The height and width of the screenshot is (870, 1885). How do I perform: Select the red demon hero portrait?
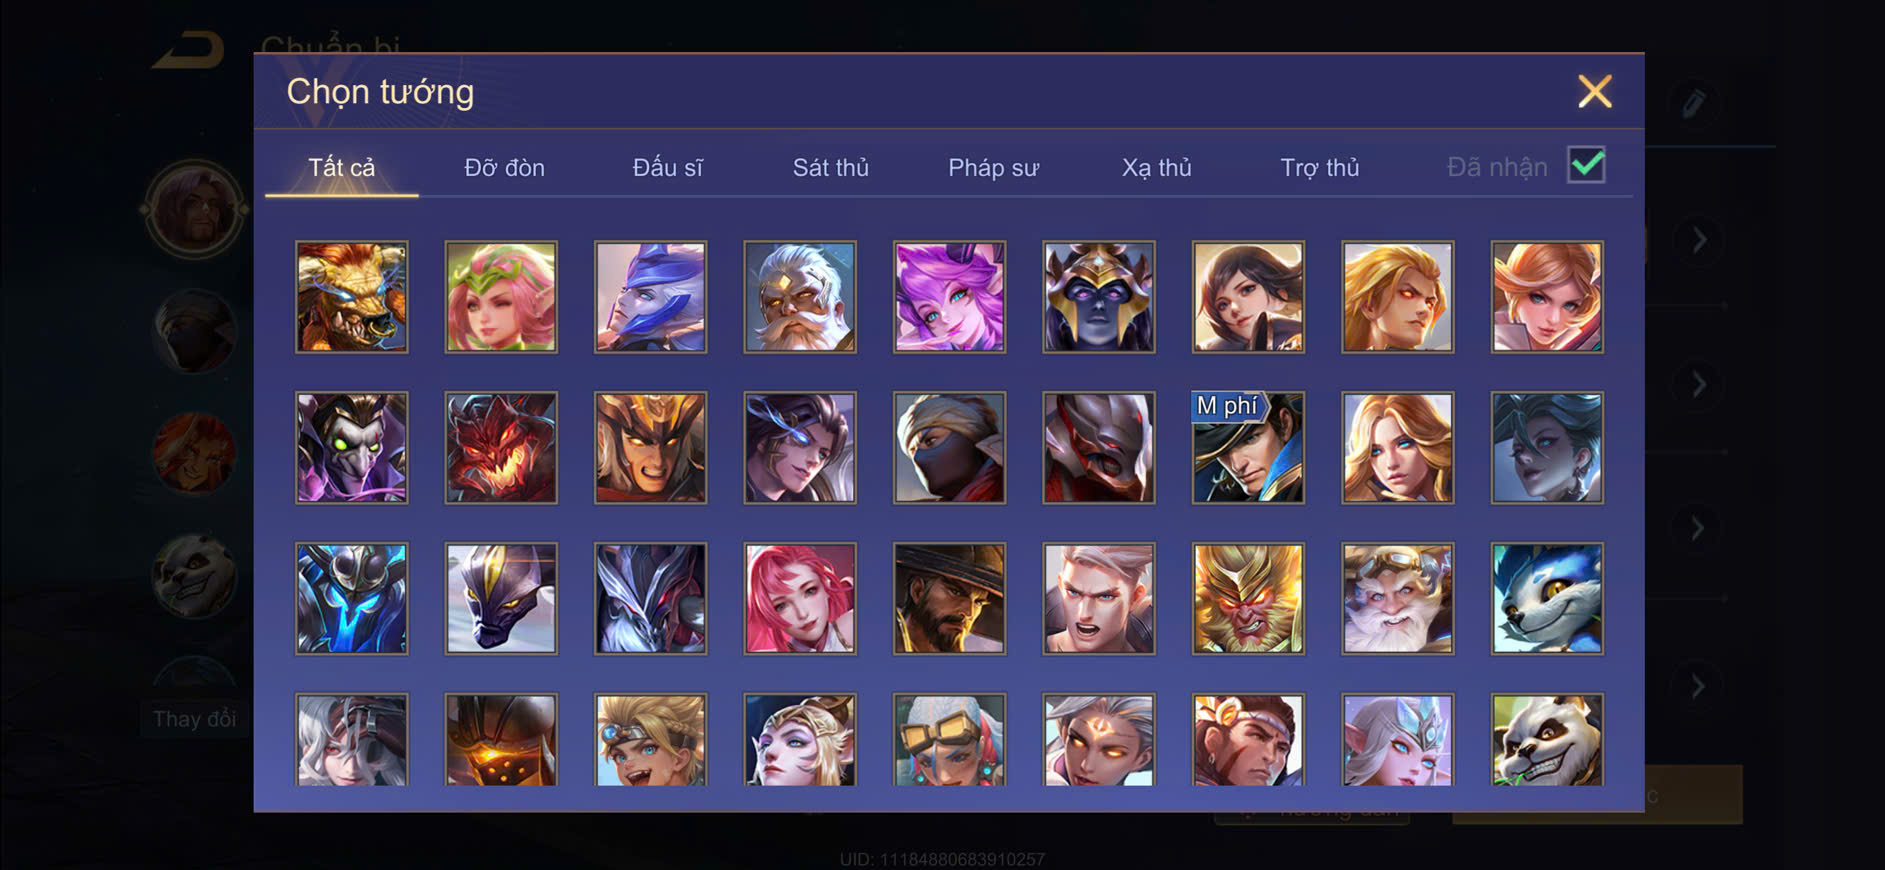(501, 448)
